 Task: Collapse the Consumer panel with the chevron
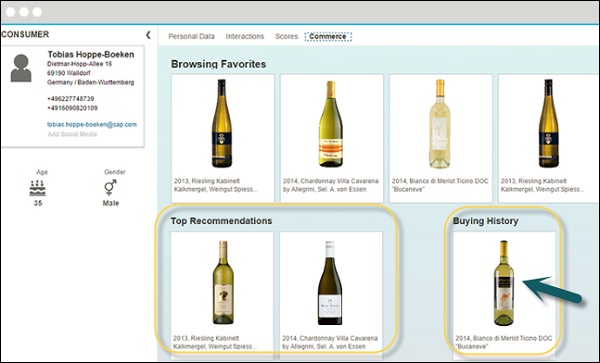click(148, 35)
